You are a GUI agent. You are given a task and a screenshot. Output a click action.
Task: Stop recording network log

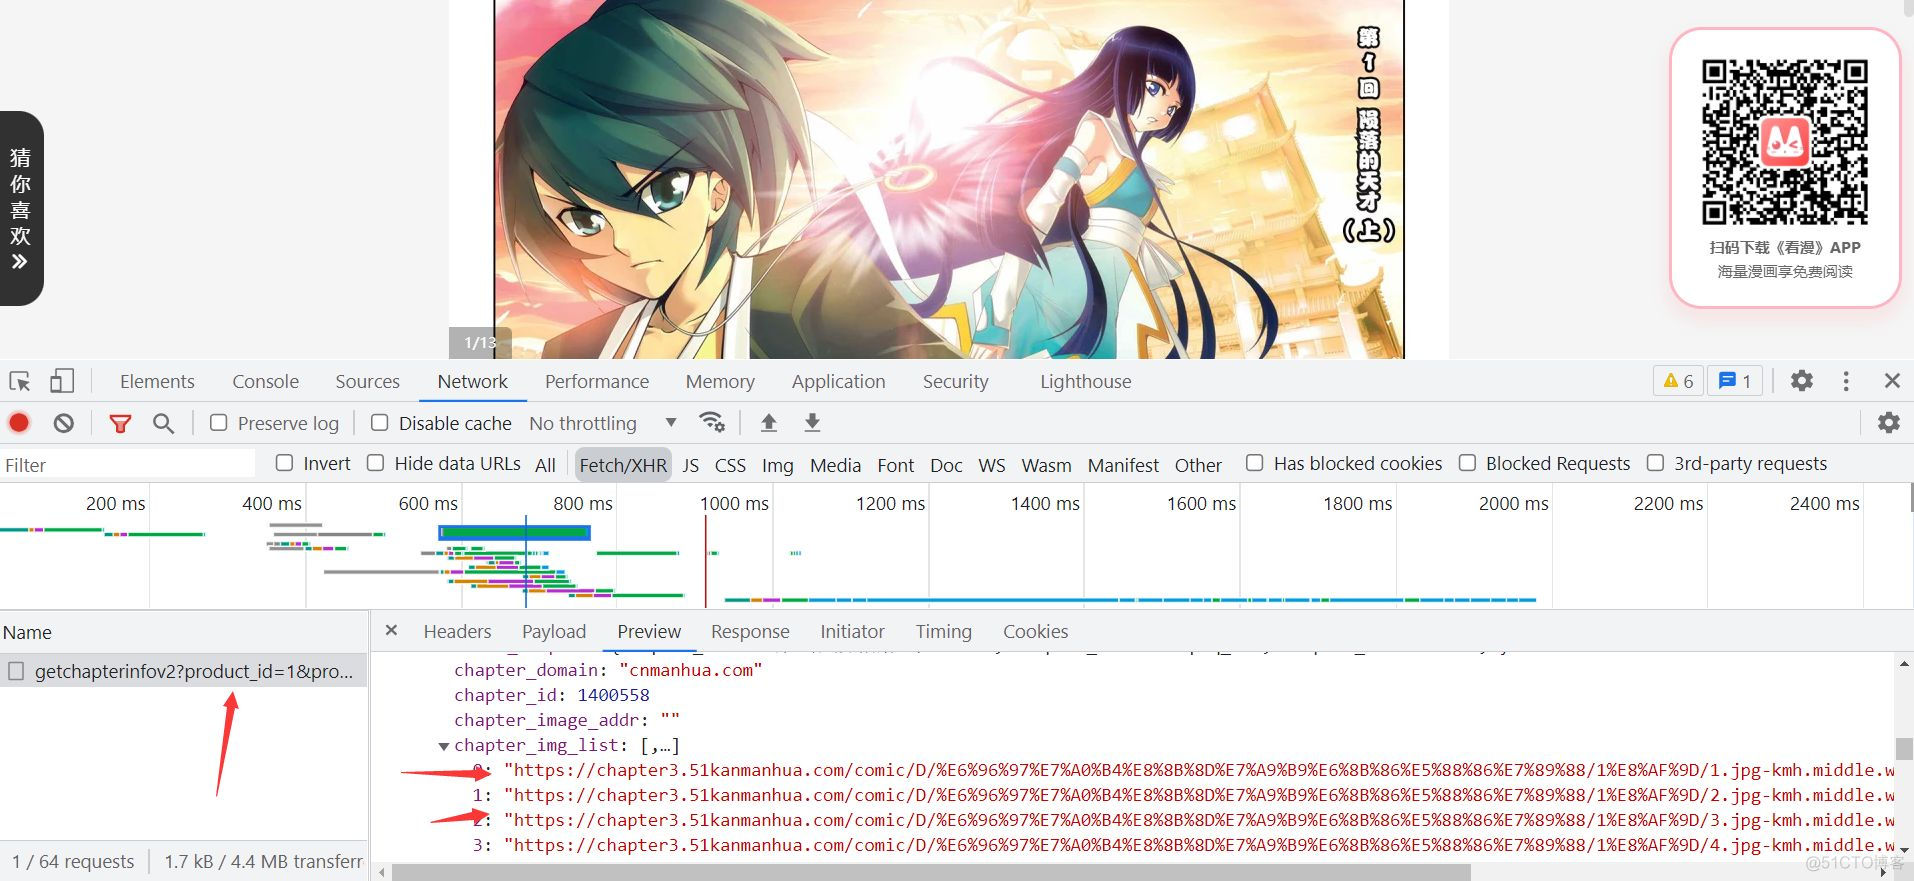pos(19,423)
